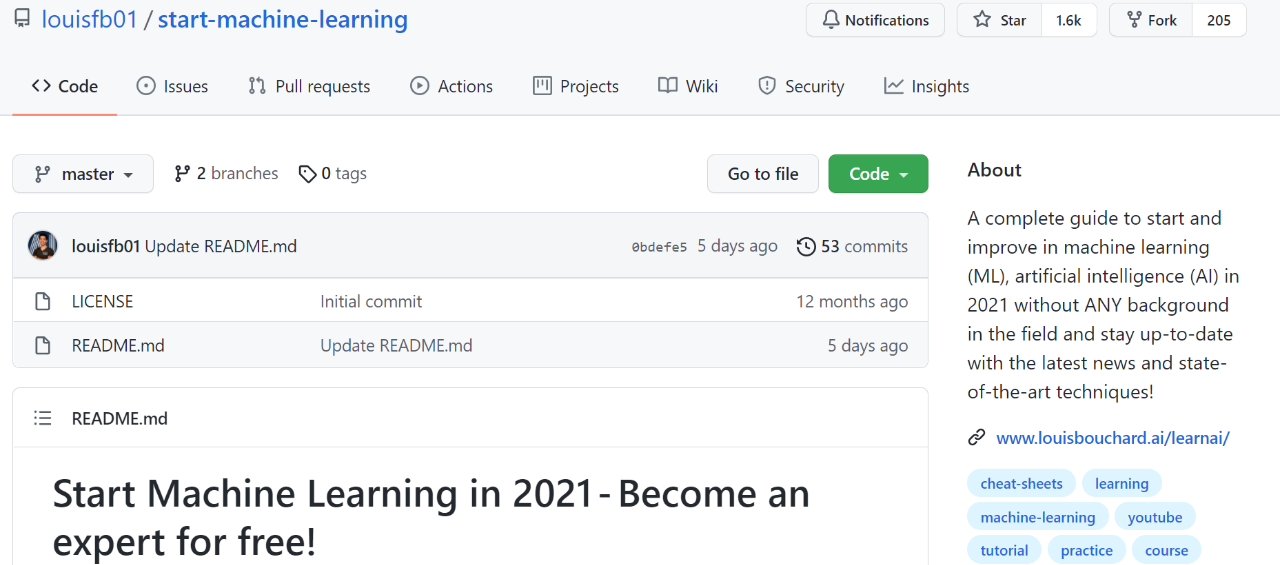Click the branches icon beside 2 branches
This screenshot has height=565, width=1280.
182,174
